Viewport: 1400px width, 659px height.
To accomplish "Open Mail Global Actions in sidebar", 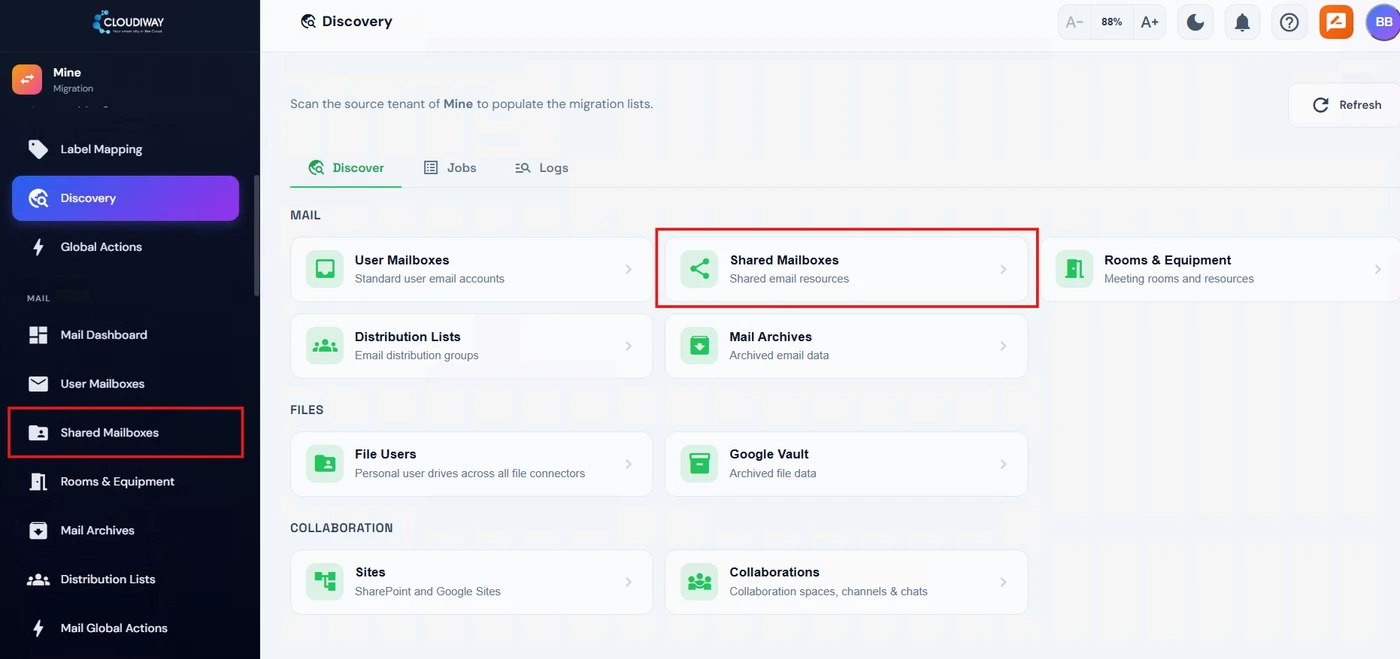I will 126,628.
